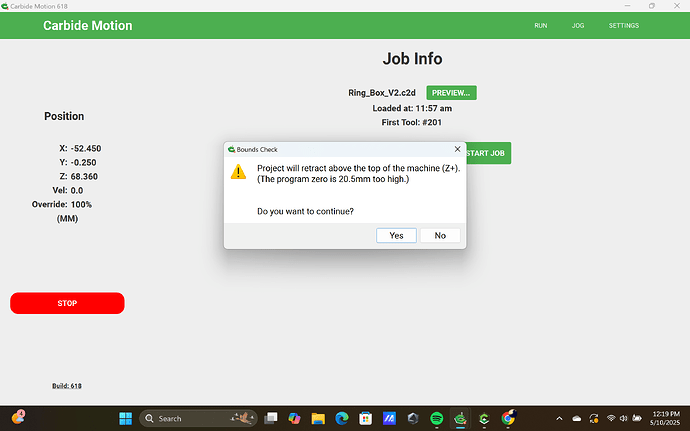The height and width of the screenshot is (431, 690).
Task: Click the Build: 618 label
Action: coord(67,386)
